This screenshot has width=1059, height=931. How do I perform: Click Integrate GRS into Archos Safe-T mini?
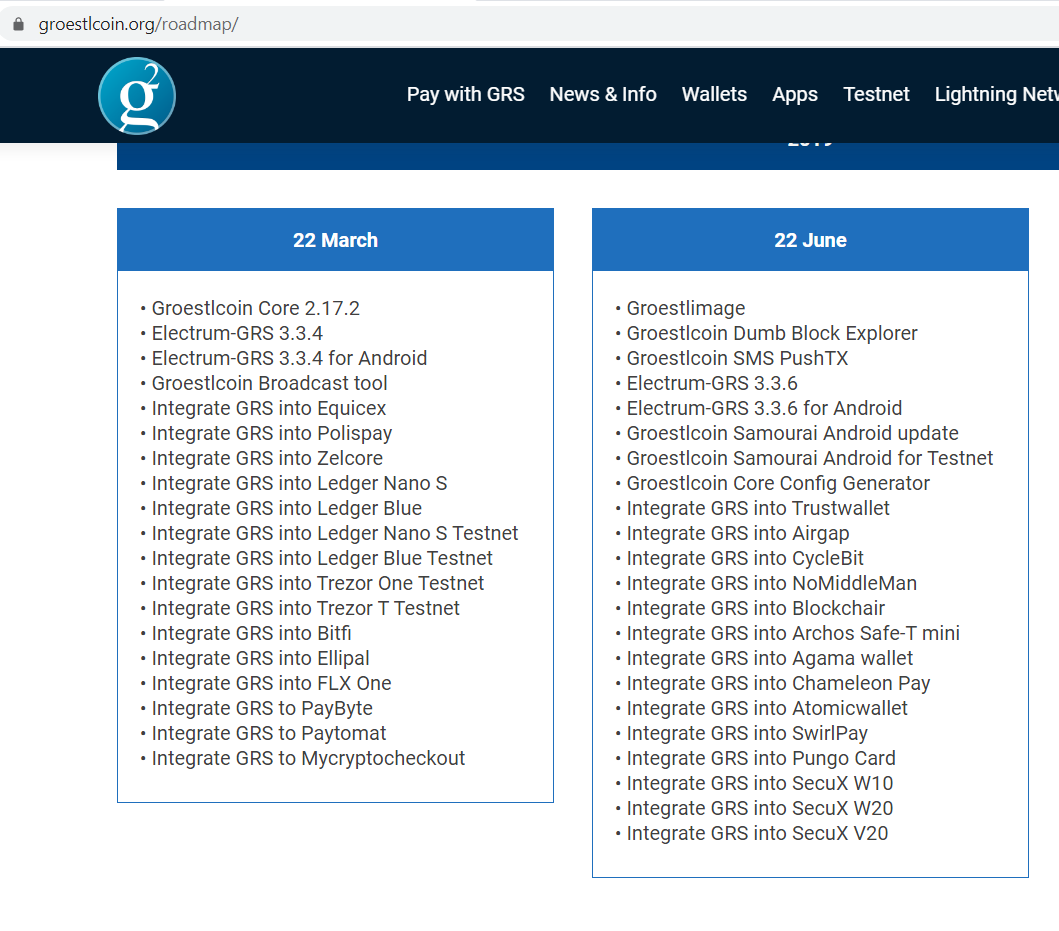coord(793,633)
